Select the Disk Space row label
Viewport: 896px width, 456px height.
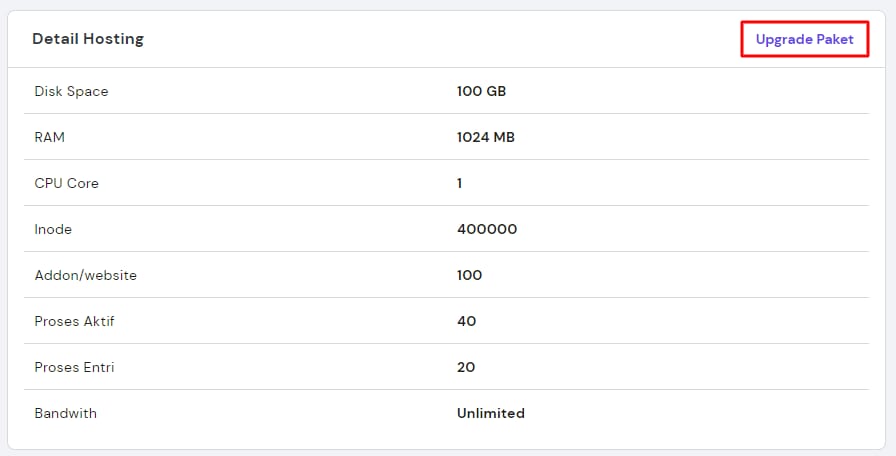[x=71, y=91]
